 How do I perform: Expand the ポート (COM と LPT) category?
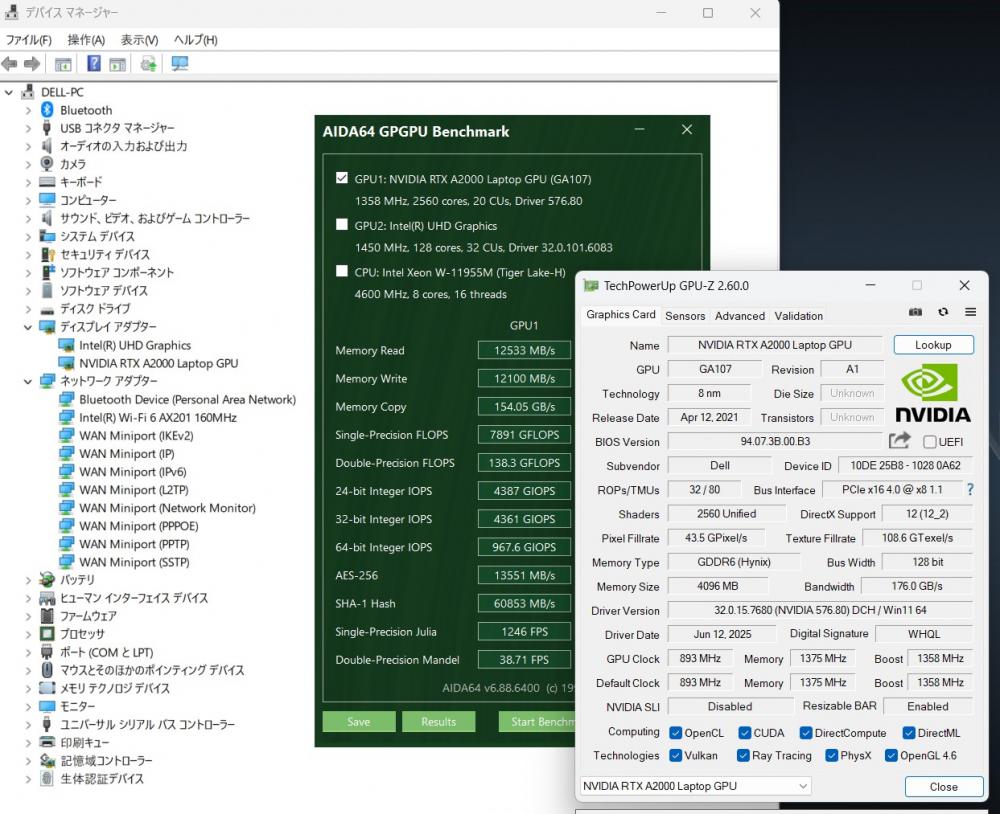coord(28,653)
